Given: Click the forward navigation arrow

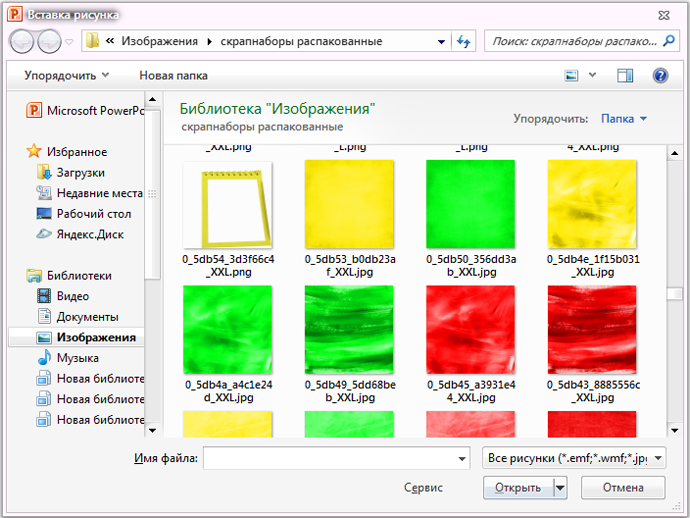Looking at the screenshot, I should 49,41.
